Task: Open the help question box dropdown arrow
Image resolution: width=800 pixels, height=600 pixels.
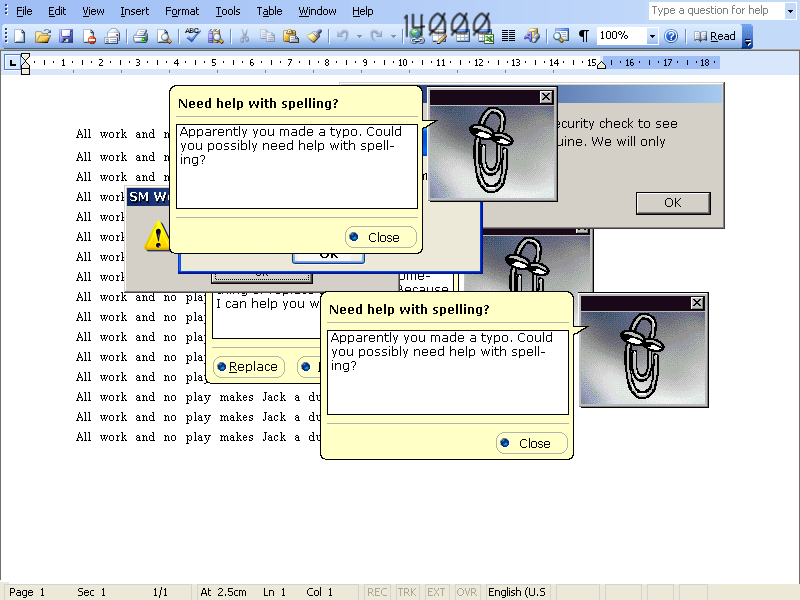Action: click(790, 11)
